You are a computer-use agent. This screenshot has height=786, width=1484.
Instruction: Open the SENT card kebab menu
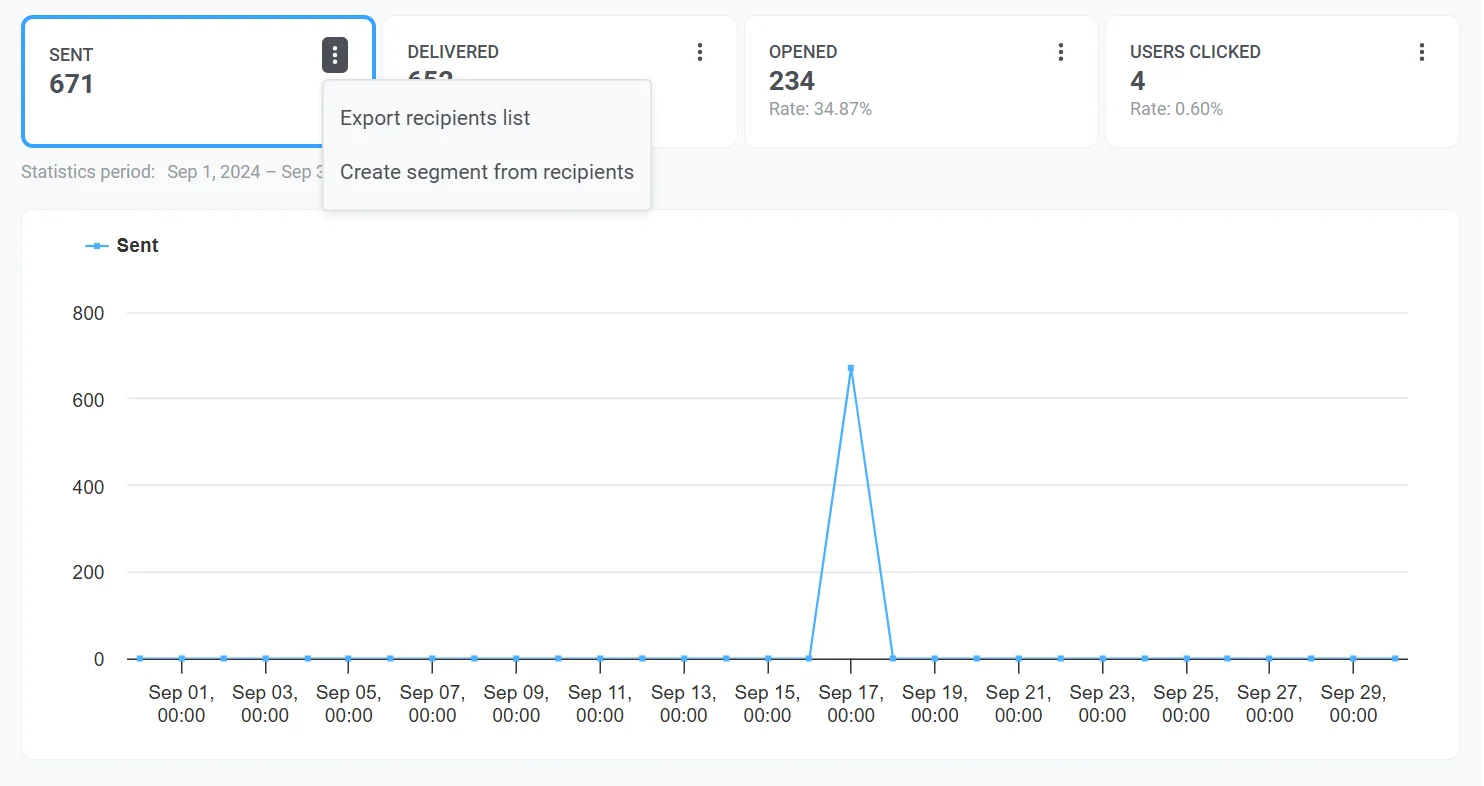click(334, 55)
